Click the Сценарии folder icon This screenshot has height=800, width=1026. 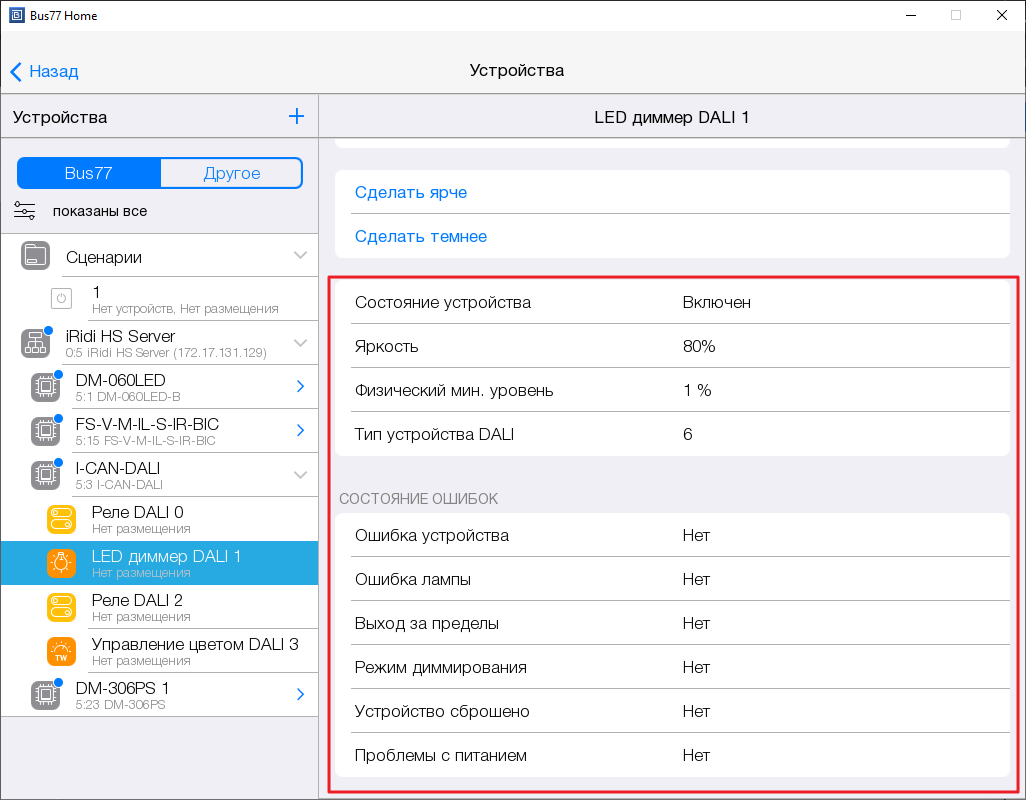pos(35,256)
